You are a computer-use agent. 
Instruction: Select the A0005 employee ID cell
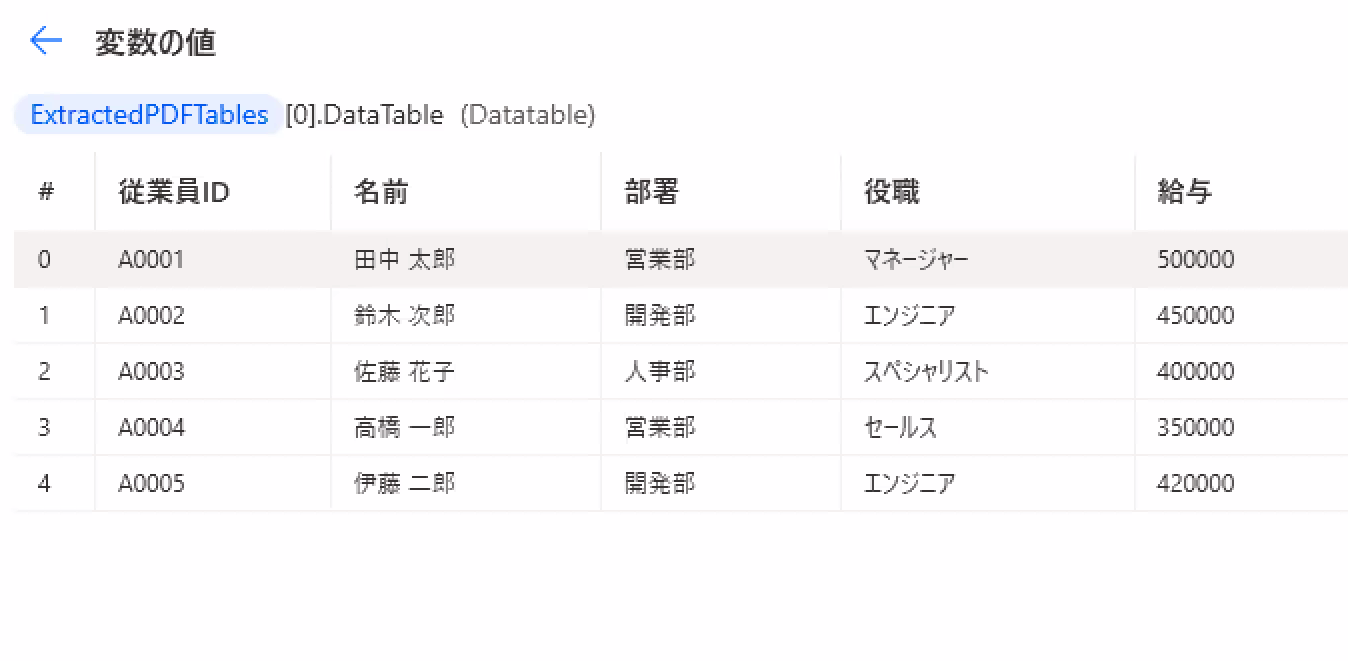151,484
